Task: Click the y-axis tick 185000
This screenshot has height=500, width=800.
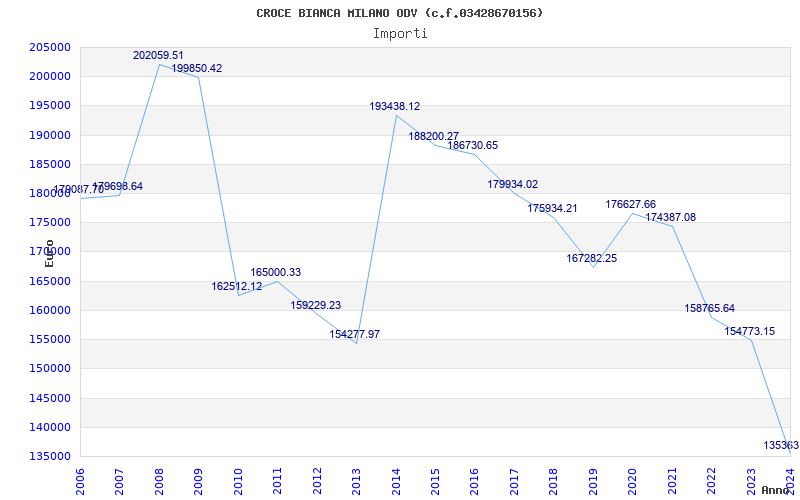Action: [50, 164]
